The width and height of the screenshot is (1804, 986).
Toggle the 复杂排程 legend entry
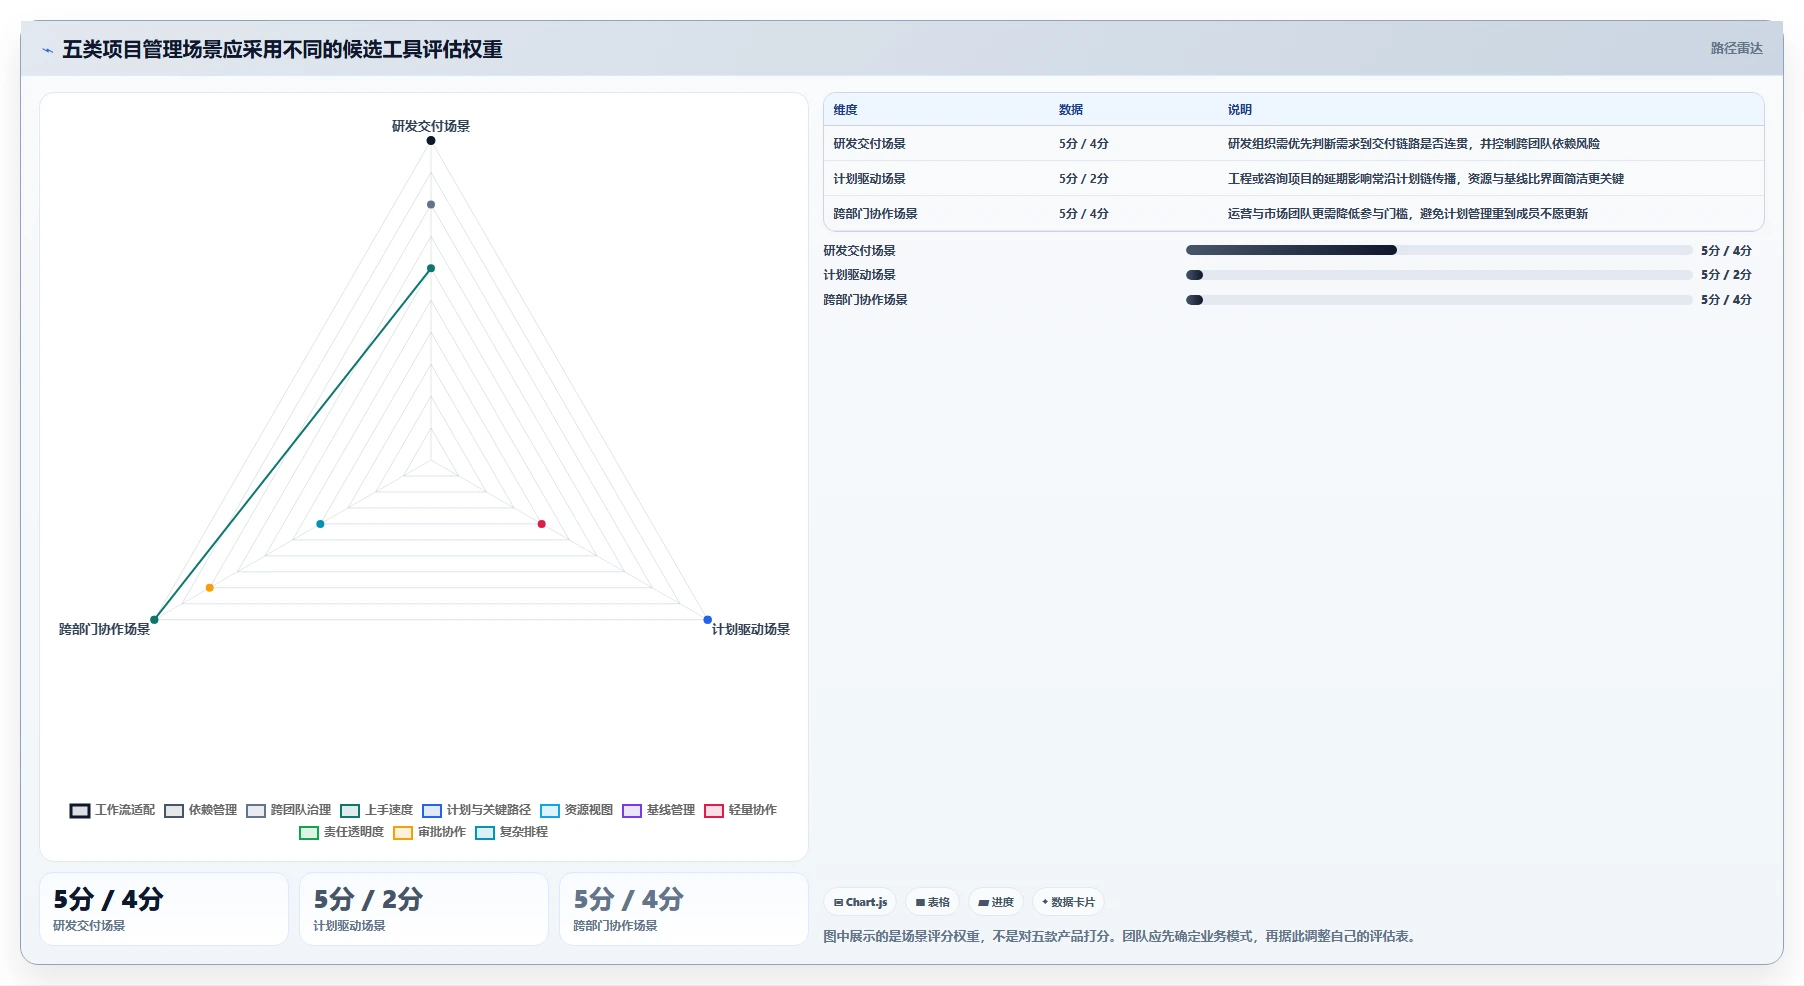tap(511, 832)
